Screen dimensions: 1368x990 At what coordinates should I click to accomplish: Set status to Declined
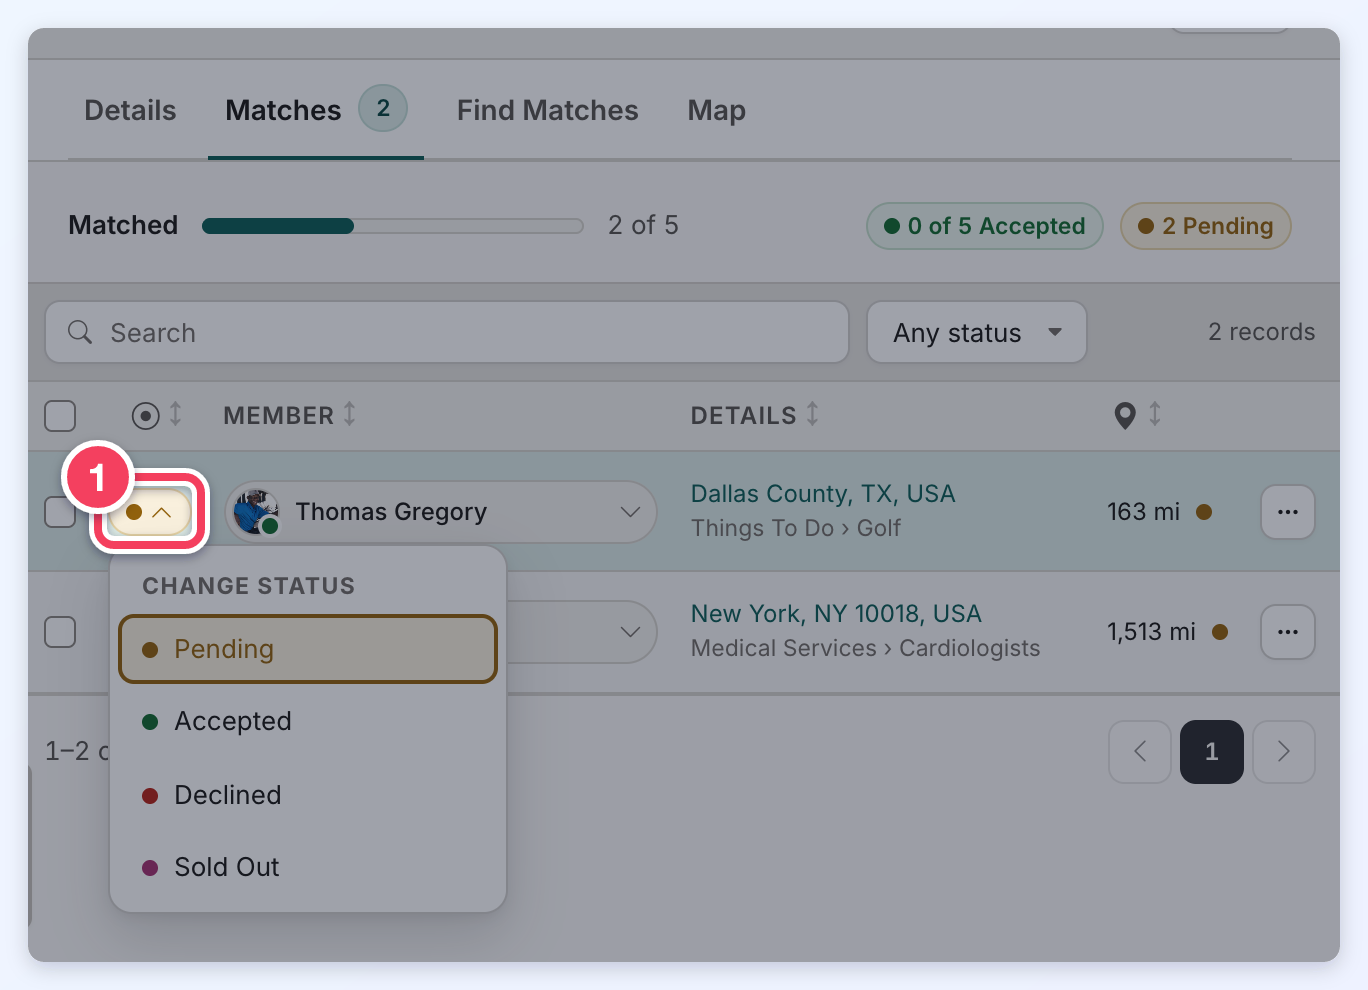coord(308,795)
